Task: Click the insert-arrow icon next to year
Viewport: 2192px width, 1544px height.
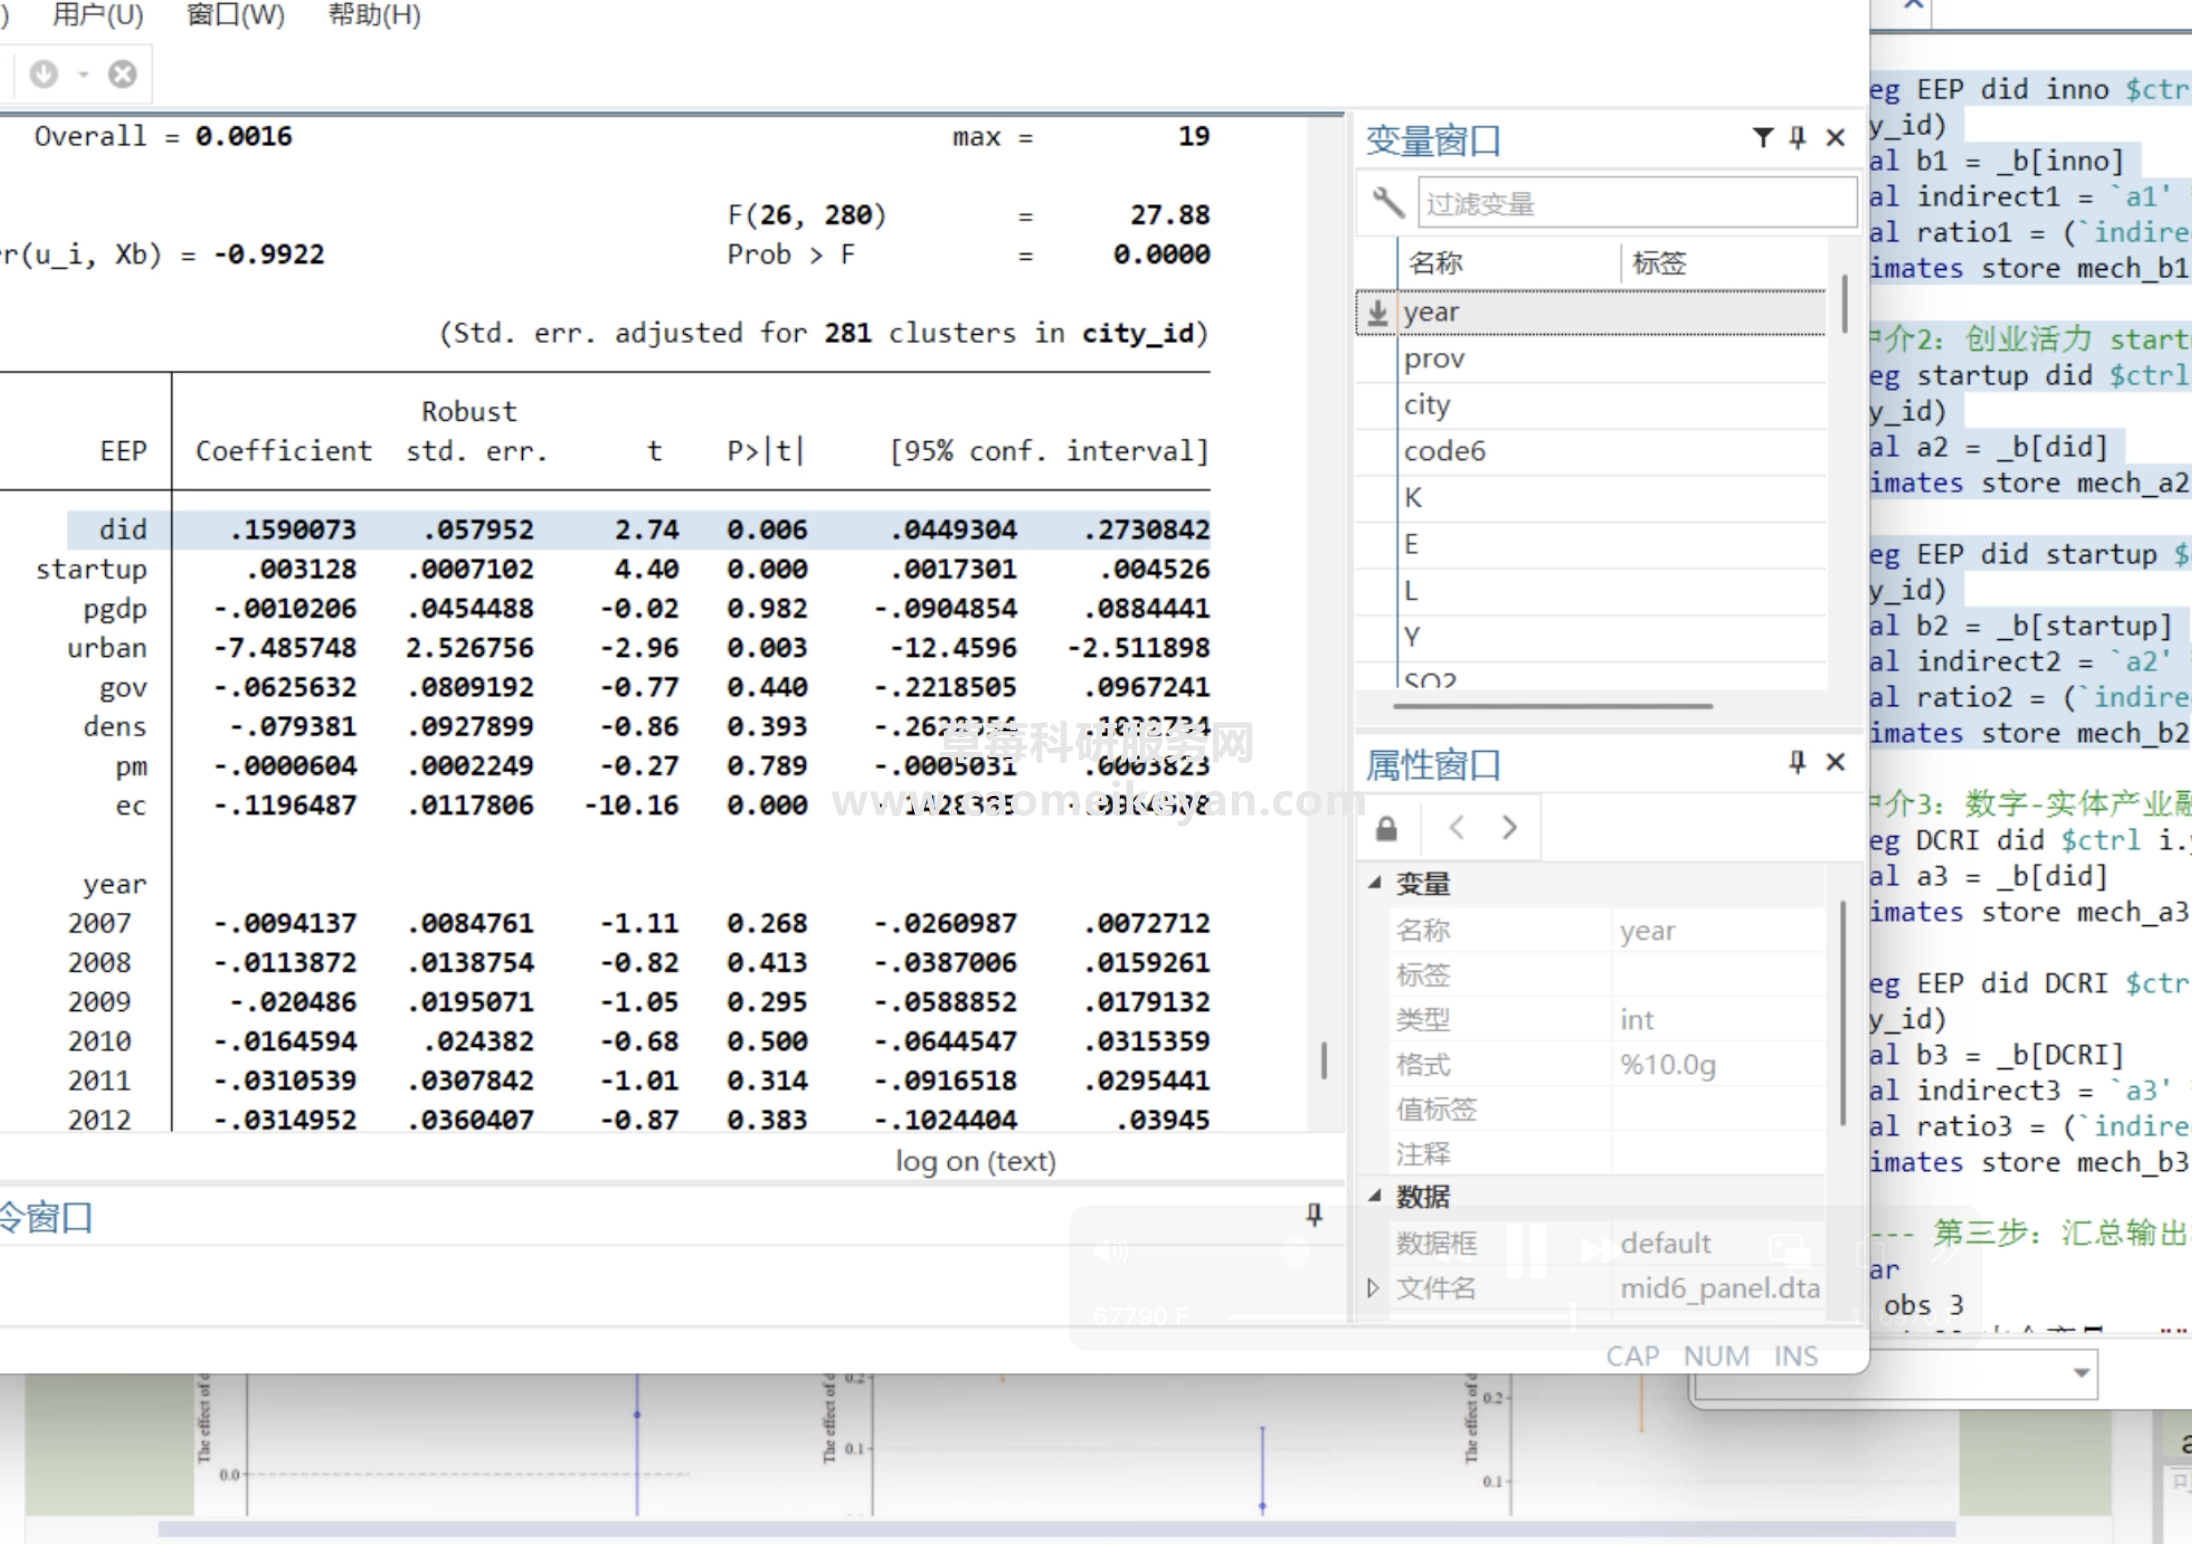Action: pos(1377,312)
